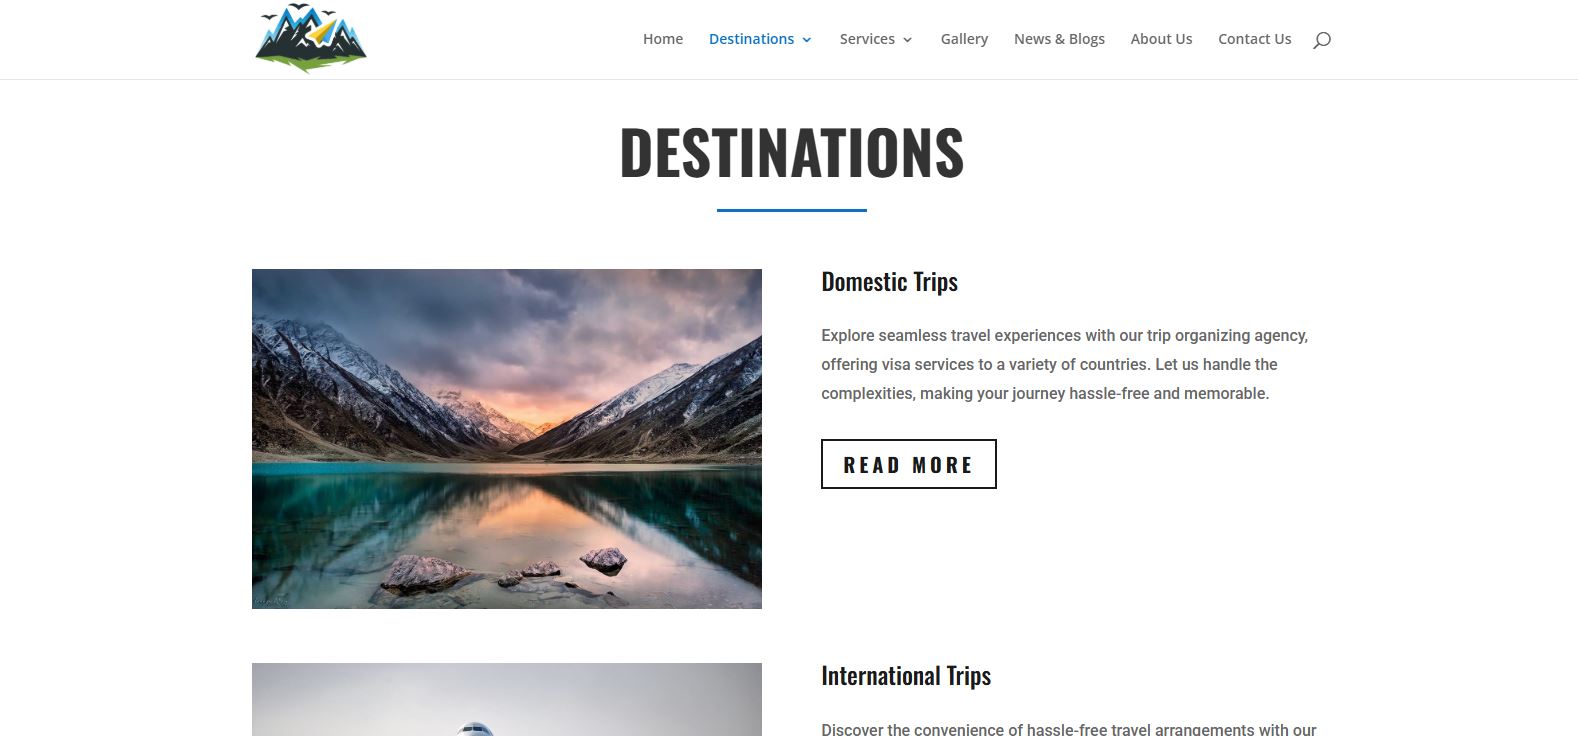Select the mountain lake image

tap(507, 439)
